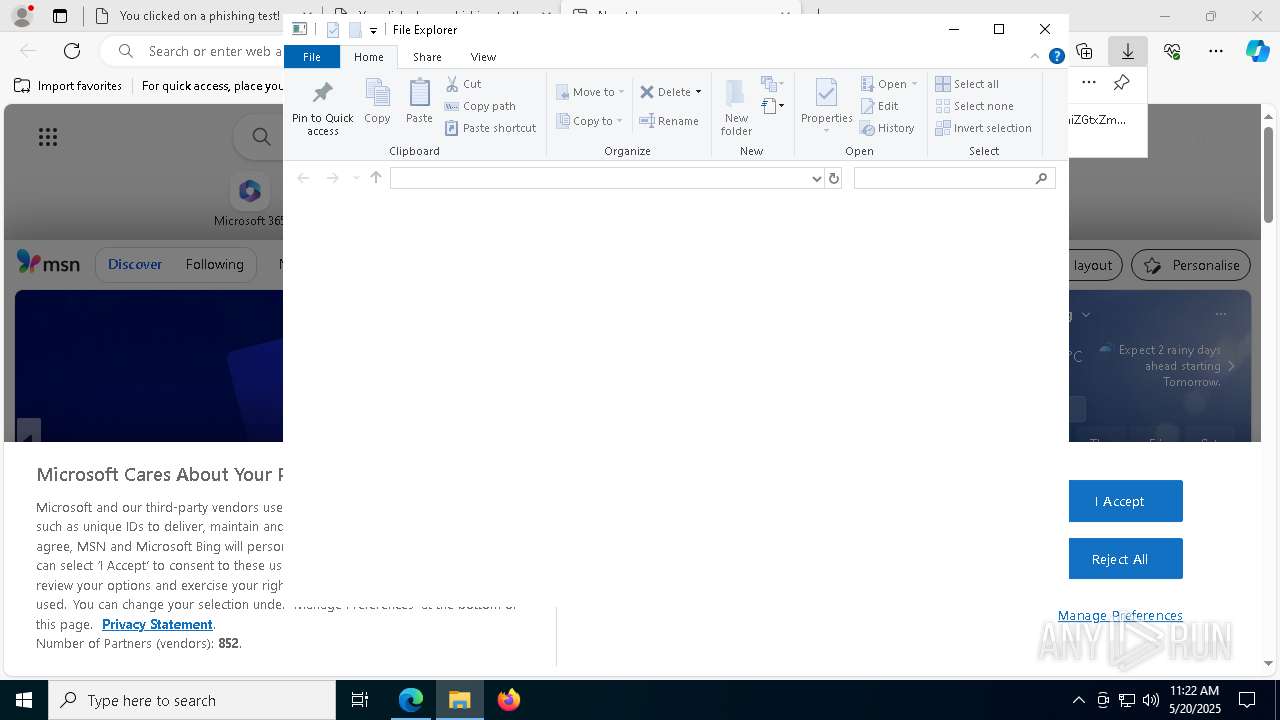
Task: Click Copy path in the ribbon
Action: (480, 106)
